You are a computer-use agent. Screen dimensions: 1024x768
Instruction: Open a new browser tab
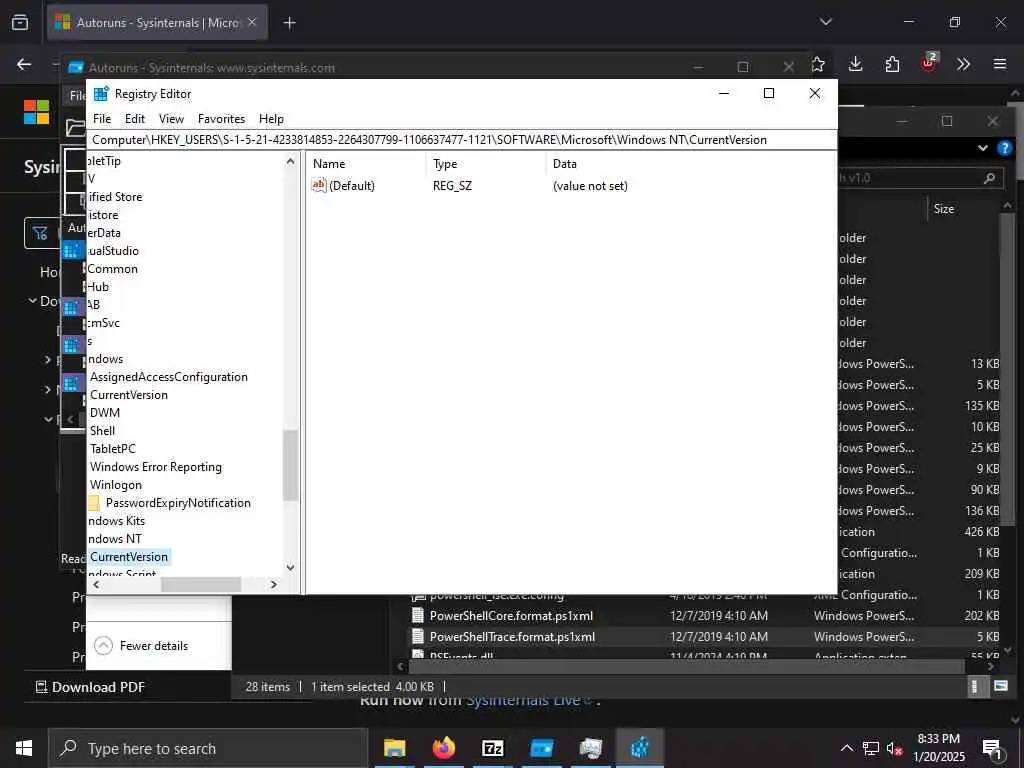(289, 23)
